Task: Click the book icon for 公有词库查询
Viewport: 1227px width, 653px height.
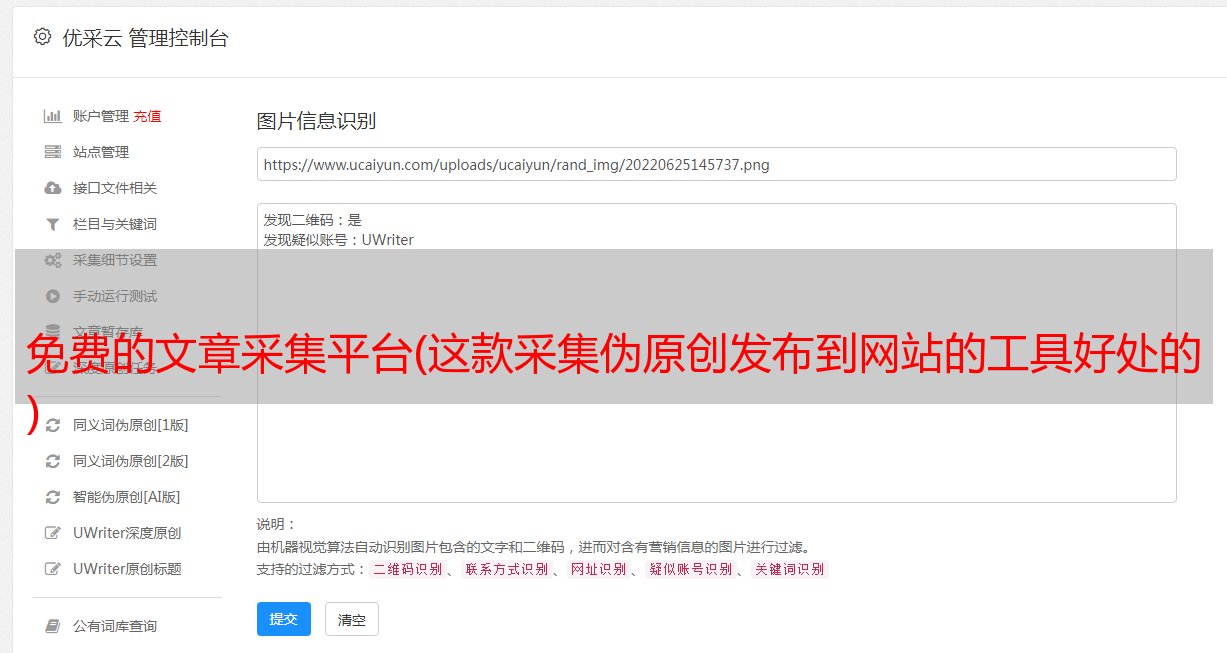Action: pyautogui.click(x=53, y=626)
